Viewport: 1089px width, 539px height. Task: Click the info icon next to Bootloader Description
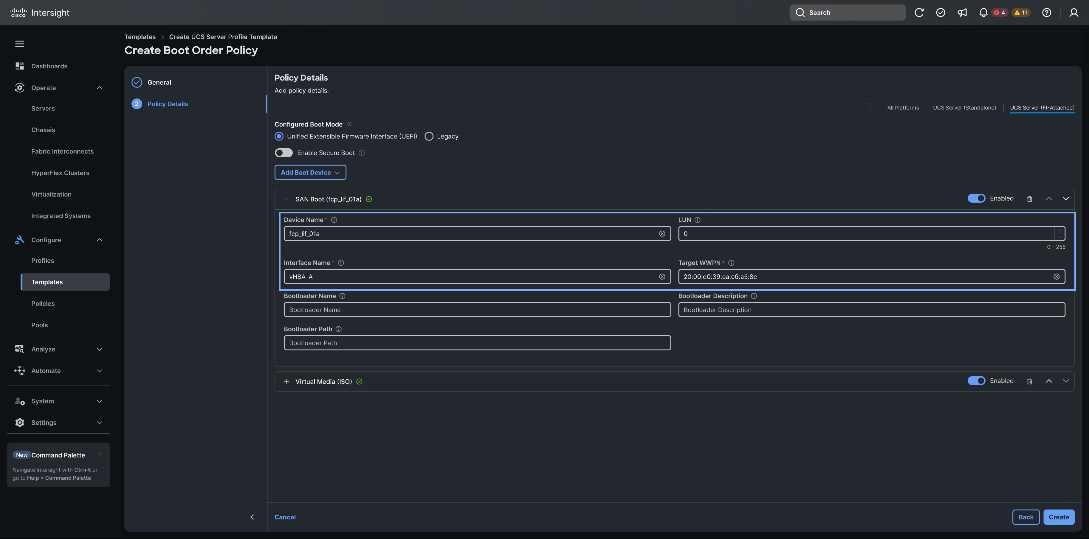click(x=754, y=296)
